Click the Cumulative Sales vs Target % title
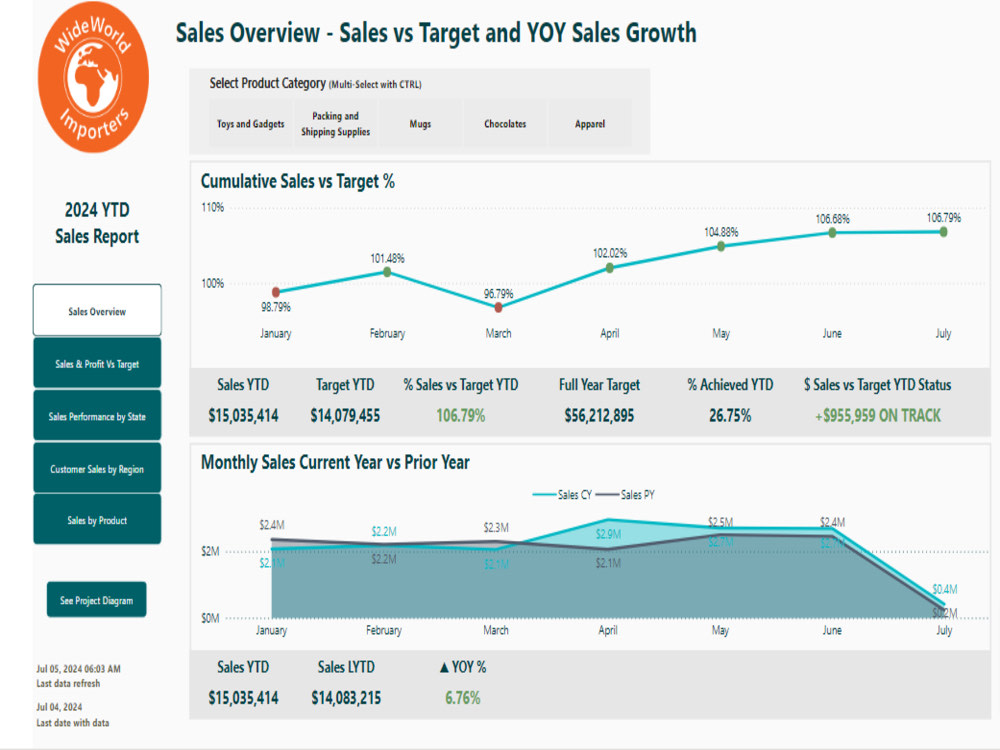 298,181
